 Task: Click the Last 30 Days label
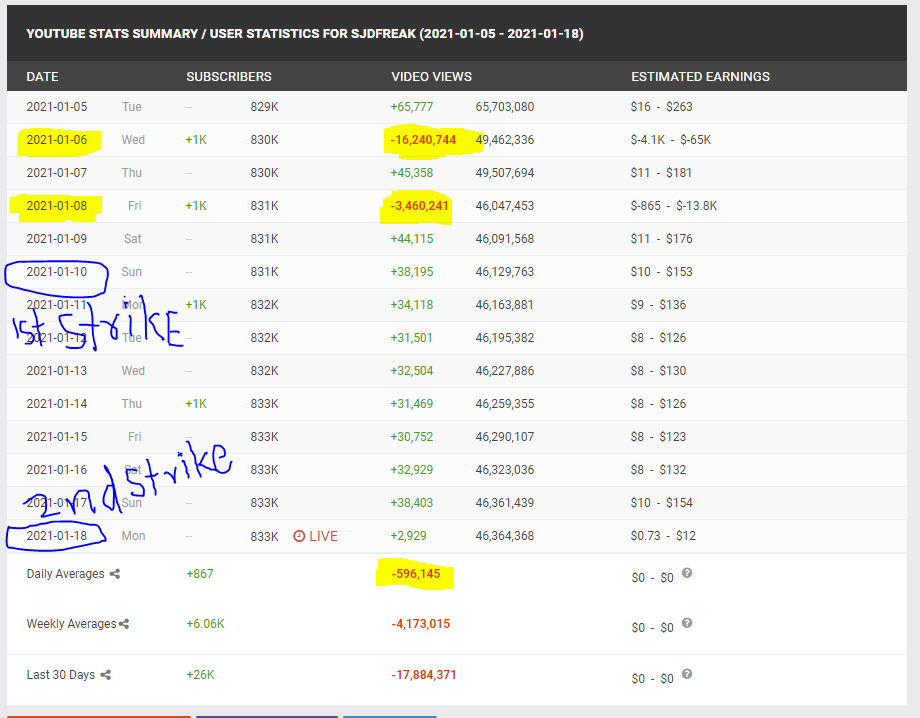coord(61,675)
